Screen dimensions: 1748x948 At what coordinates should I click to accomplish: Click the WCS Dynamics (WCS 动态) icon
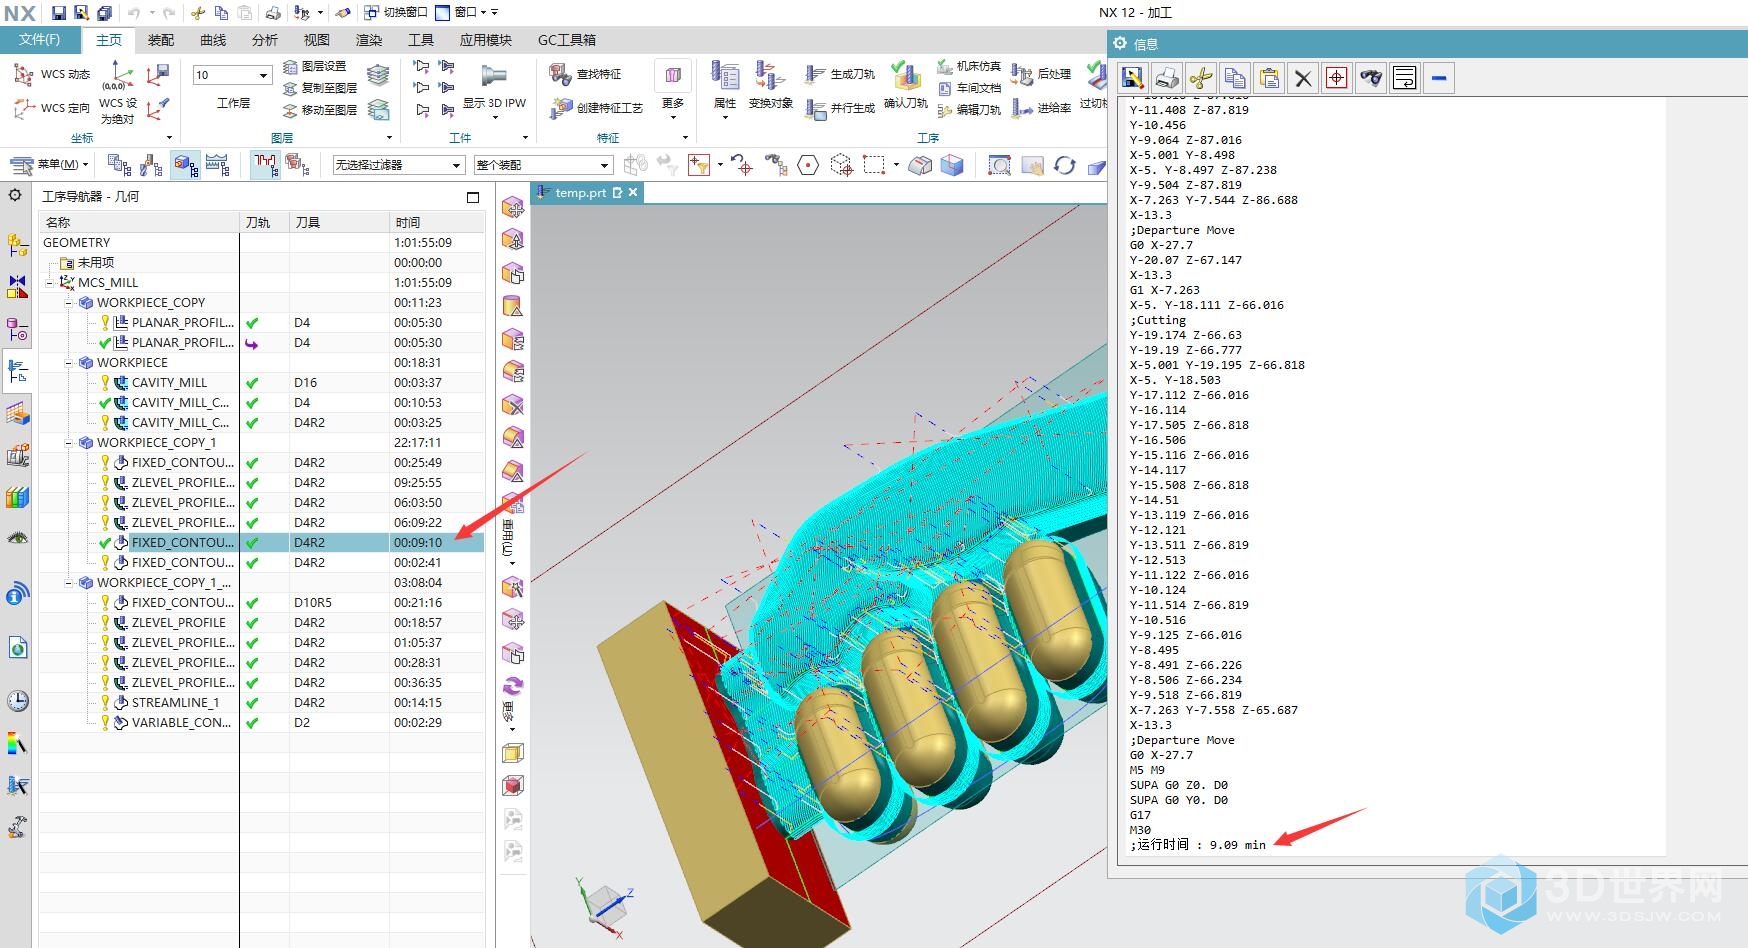click(x=23, y=74)
